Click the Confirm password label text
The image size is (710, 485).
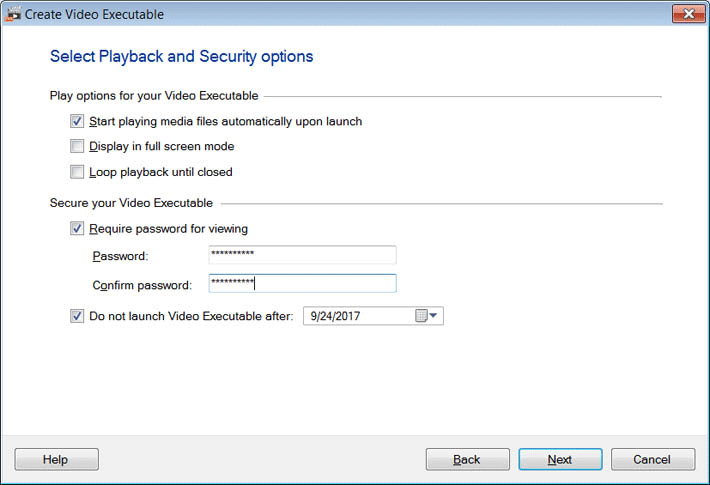click(x=142, y=285)
